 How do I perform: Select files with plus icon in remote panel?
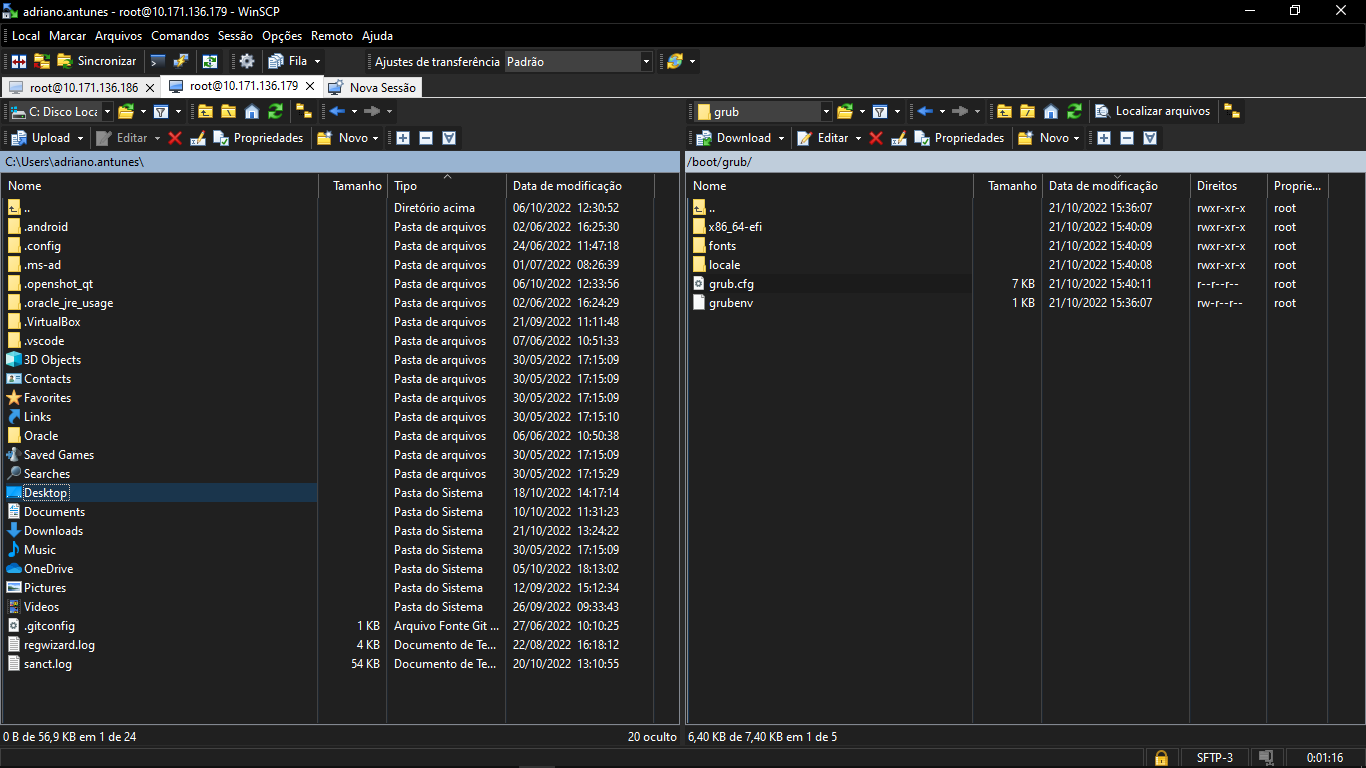coord(1104,138)
